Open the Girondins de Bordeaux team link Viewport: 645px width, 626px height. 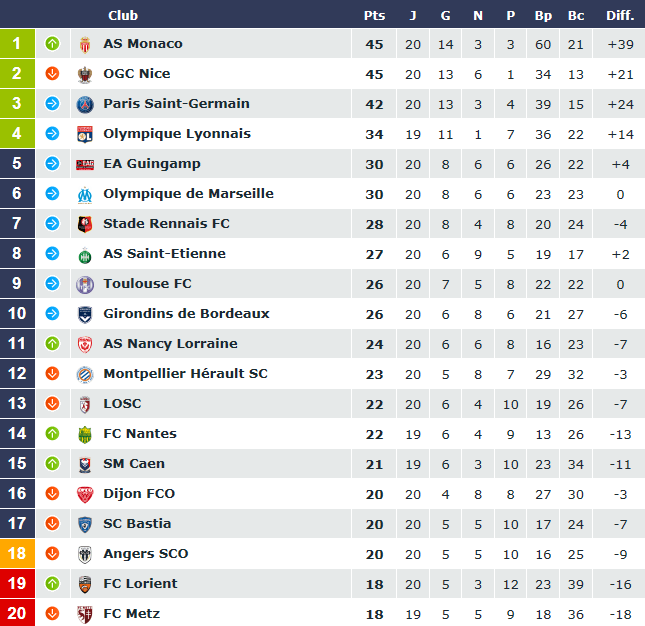[x=186, y=314]
